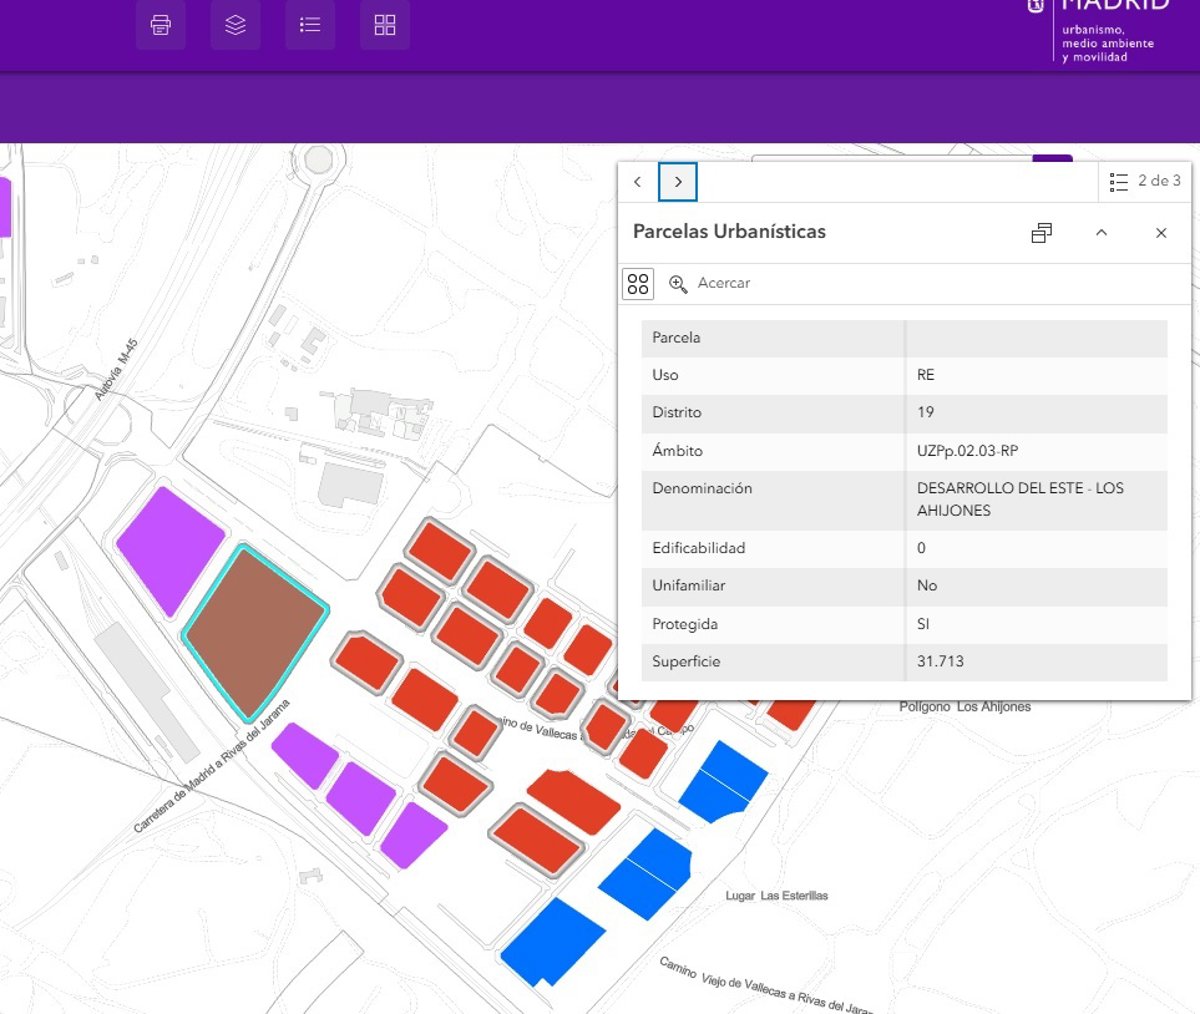Click the print icon in the toolbar
This screenshot has height=1014, width=1200.
pos(160,25)
